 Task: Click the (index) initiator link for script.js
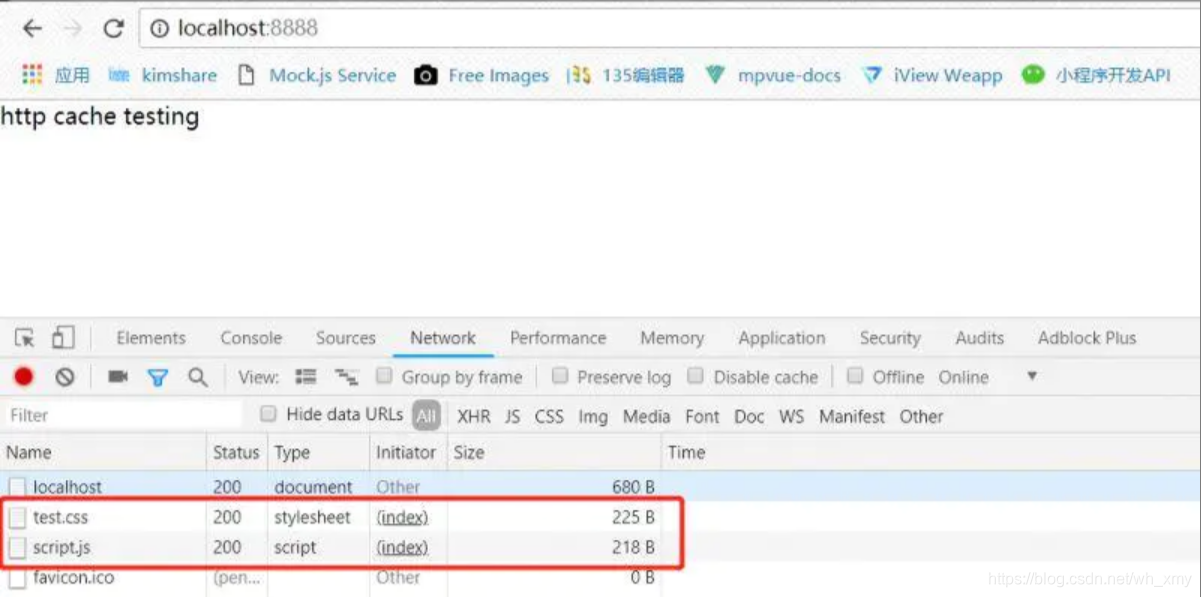[402, 547]
